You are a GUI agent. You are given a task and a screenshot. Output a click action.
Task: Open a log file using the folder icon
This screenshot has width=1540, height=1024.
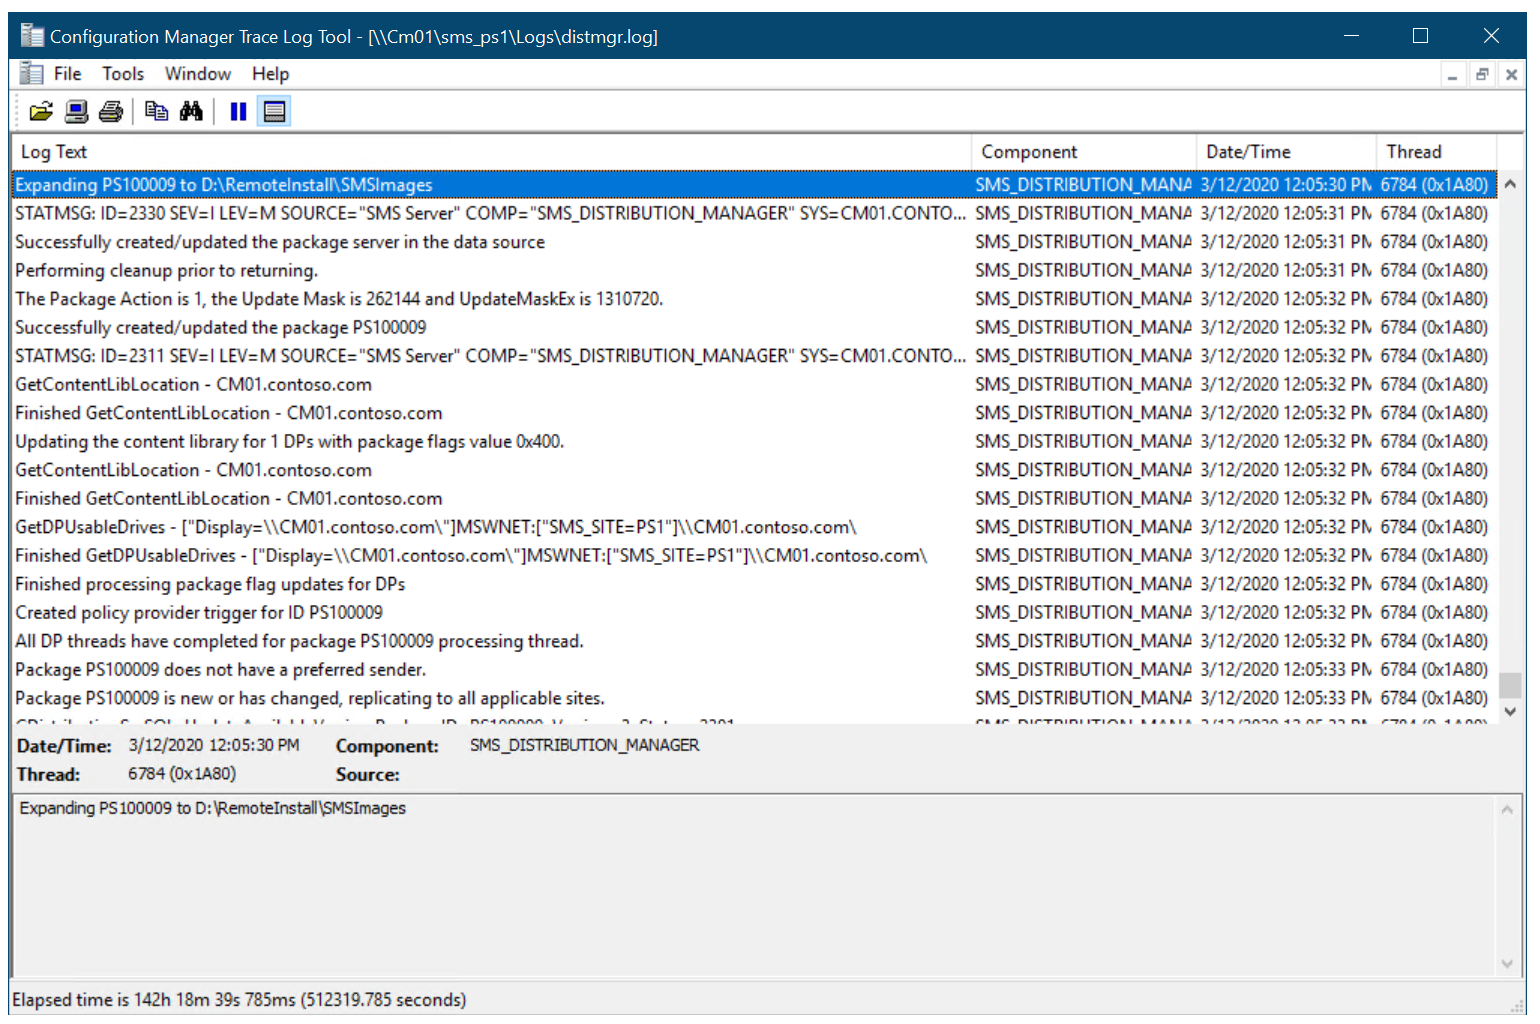point(40,110)
